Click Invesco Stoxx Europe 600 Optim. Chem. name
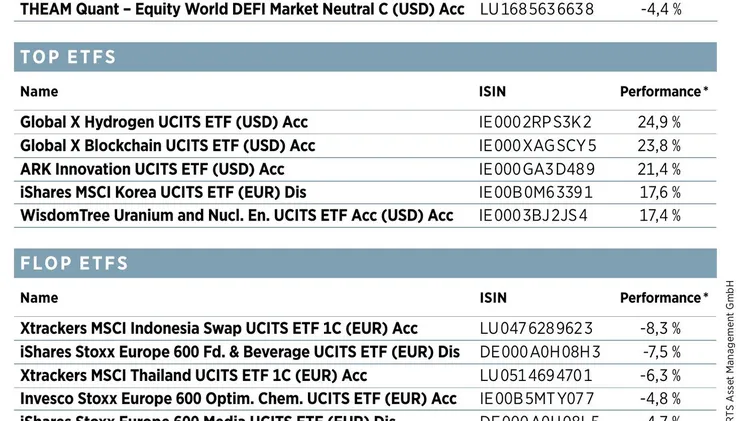Screen dimensions: 750x421 pyautogui.click(x=238, y=399)
